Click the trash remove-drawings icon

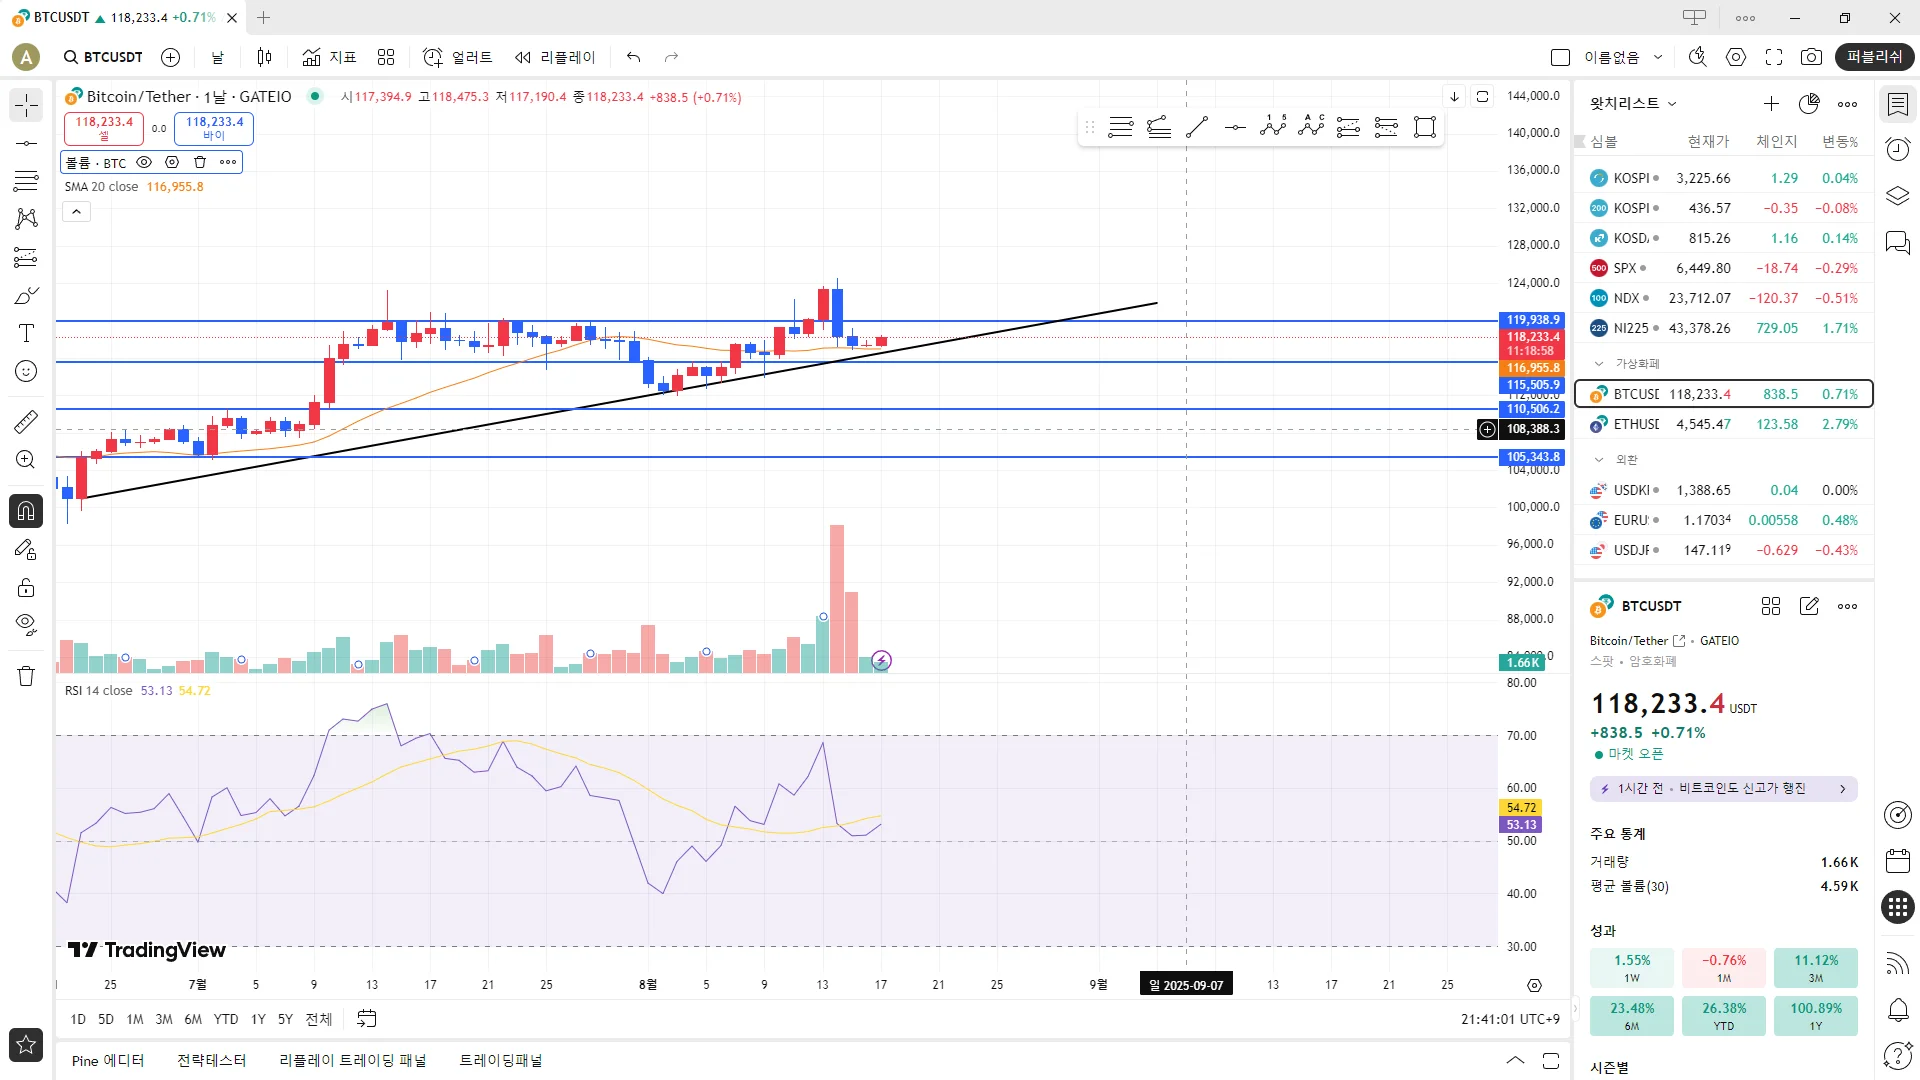coord(26,676)
